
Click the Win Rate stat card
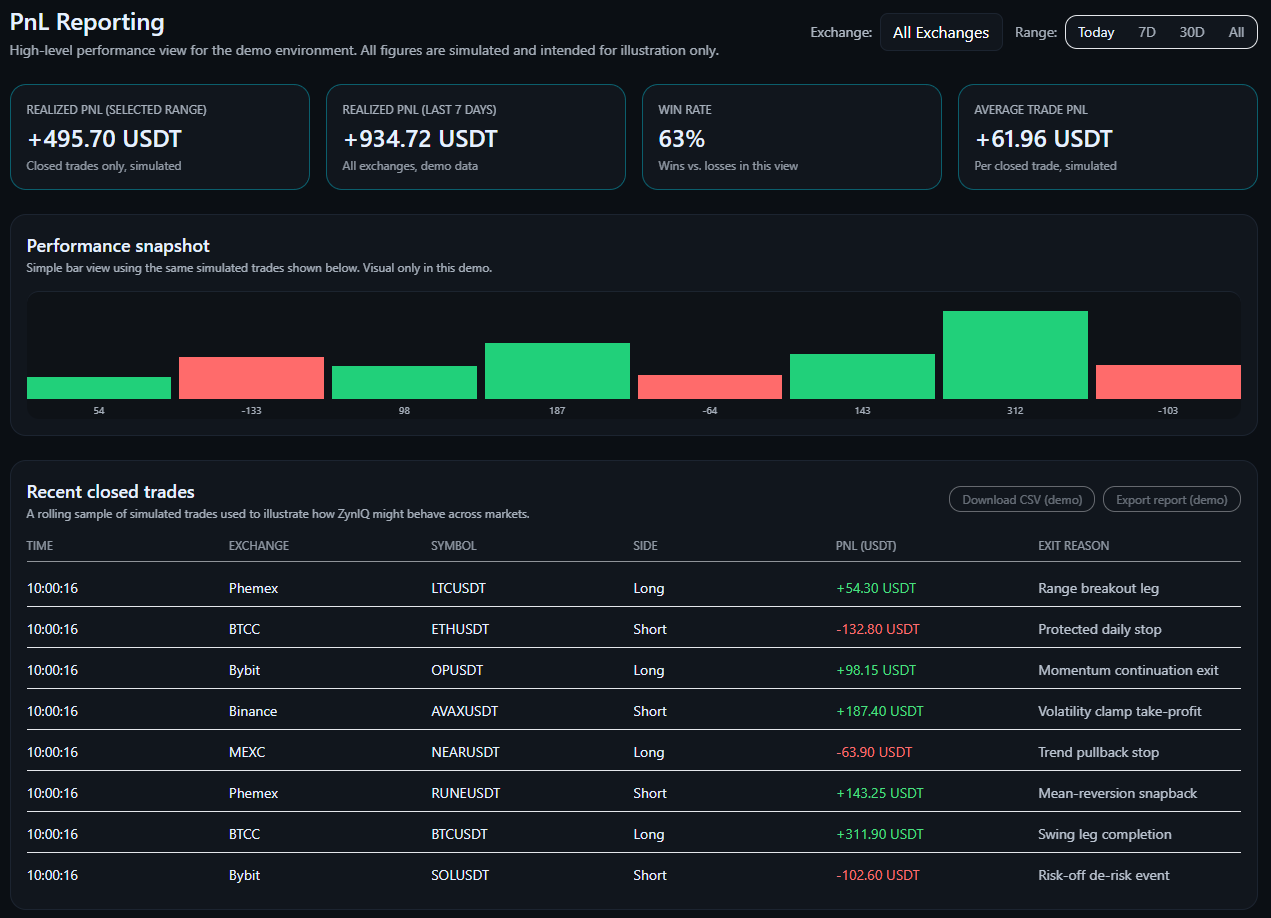(x=792, y=136)
